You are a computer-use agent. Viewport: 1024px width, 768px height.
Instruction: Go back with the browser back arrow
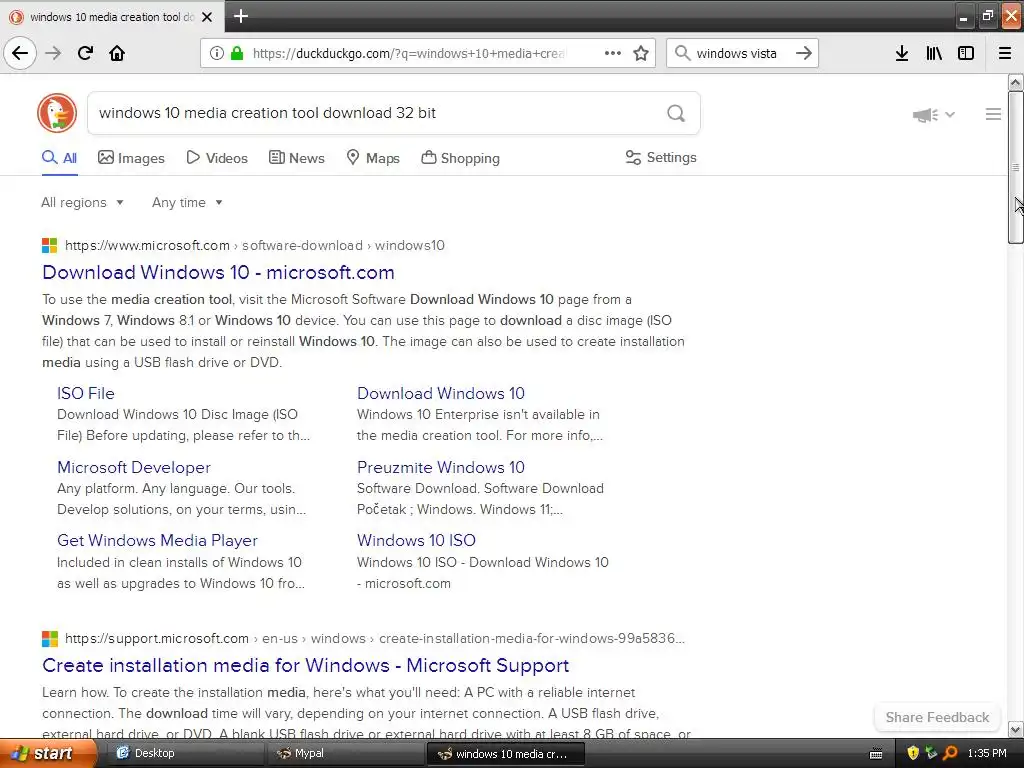tap(20, 53)
